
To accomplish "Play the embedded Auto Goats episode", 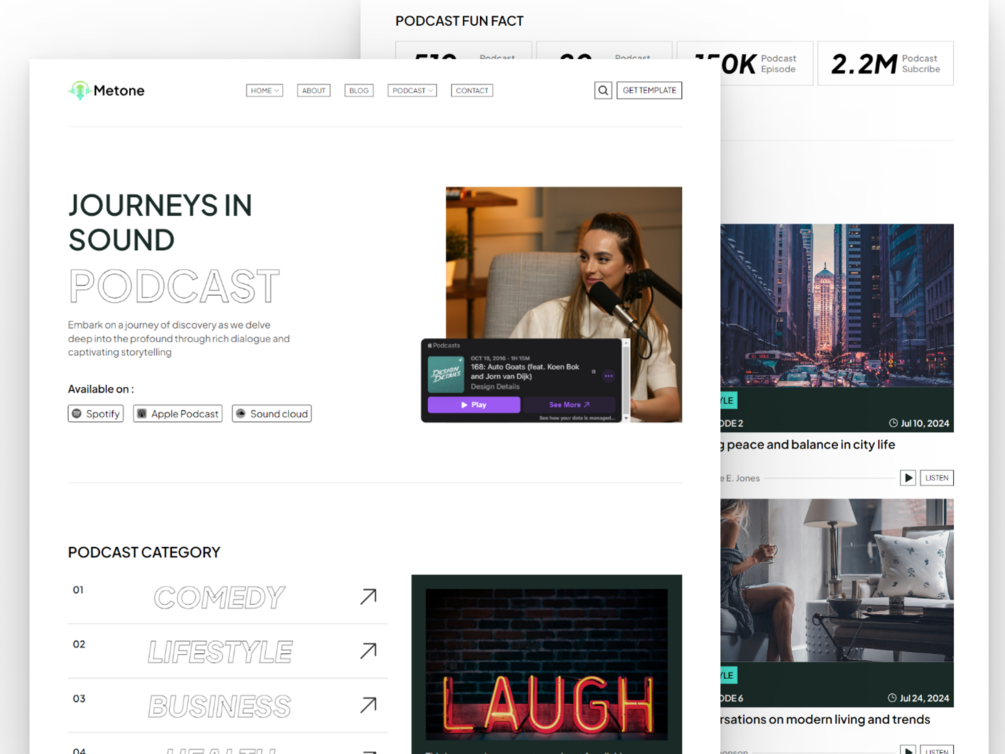I will click(x=474, y=405).
